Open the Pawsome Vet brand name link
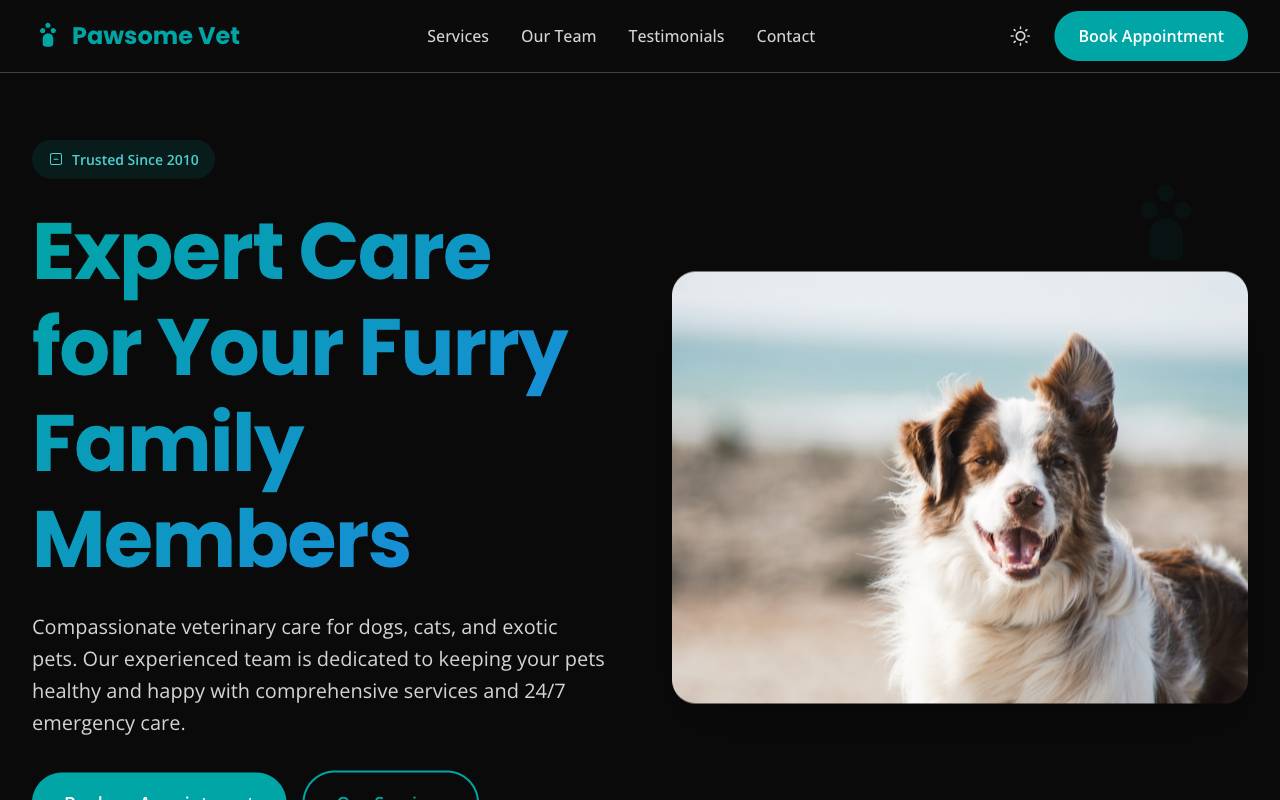The image size is (1280, 800). point(156,36)
